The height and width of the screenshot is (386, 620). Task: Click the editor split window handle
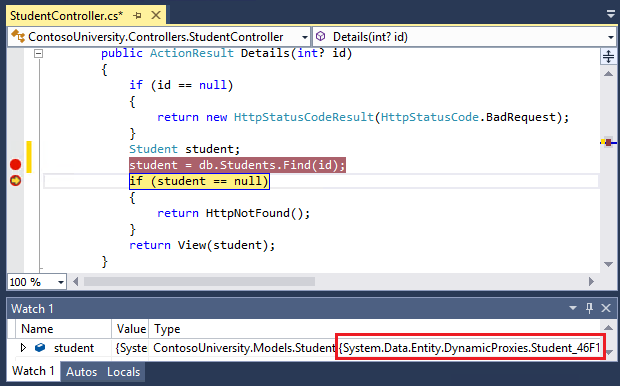click(608, 57)
